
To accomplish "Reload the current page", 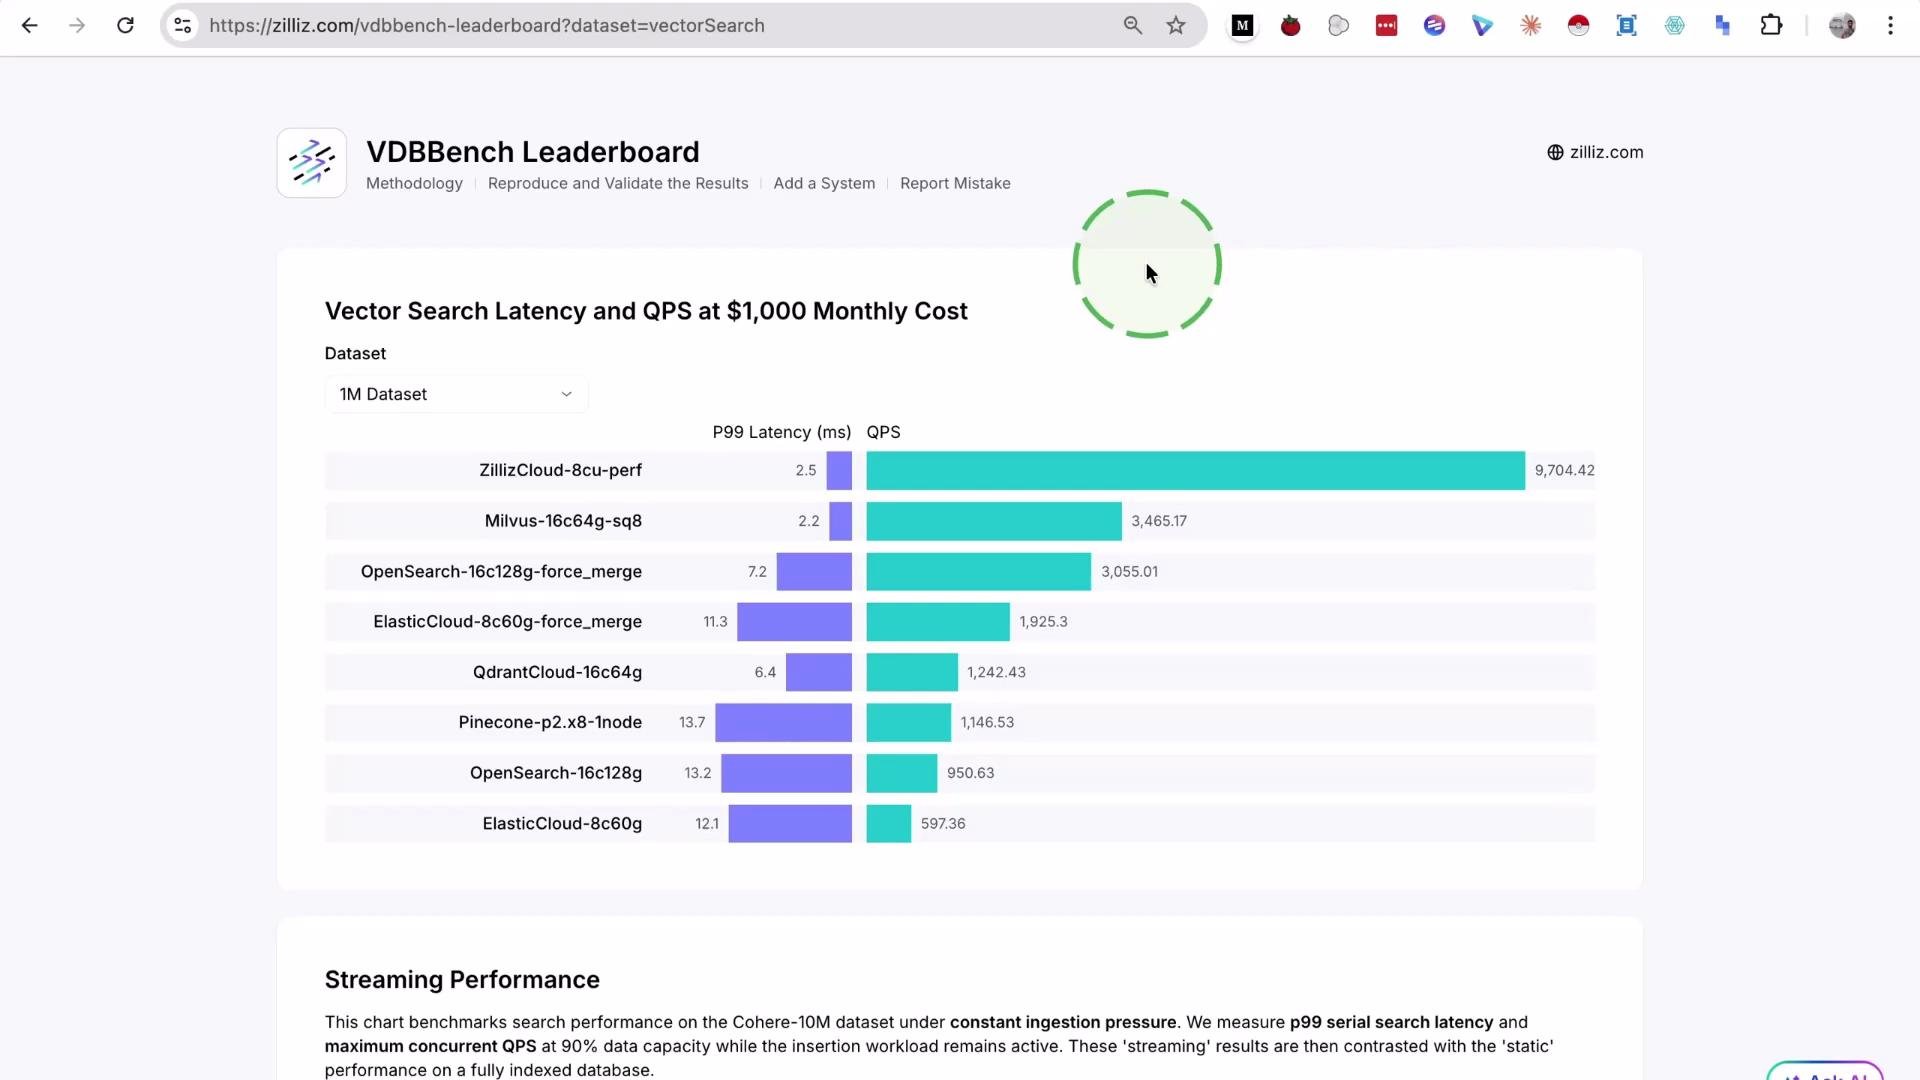I will pos(125,26).
